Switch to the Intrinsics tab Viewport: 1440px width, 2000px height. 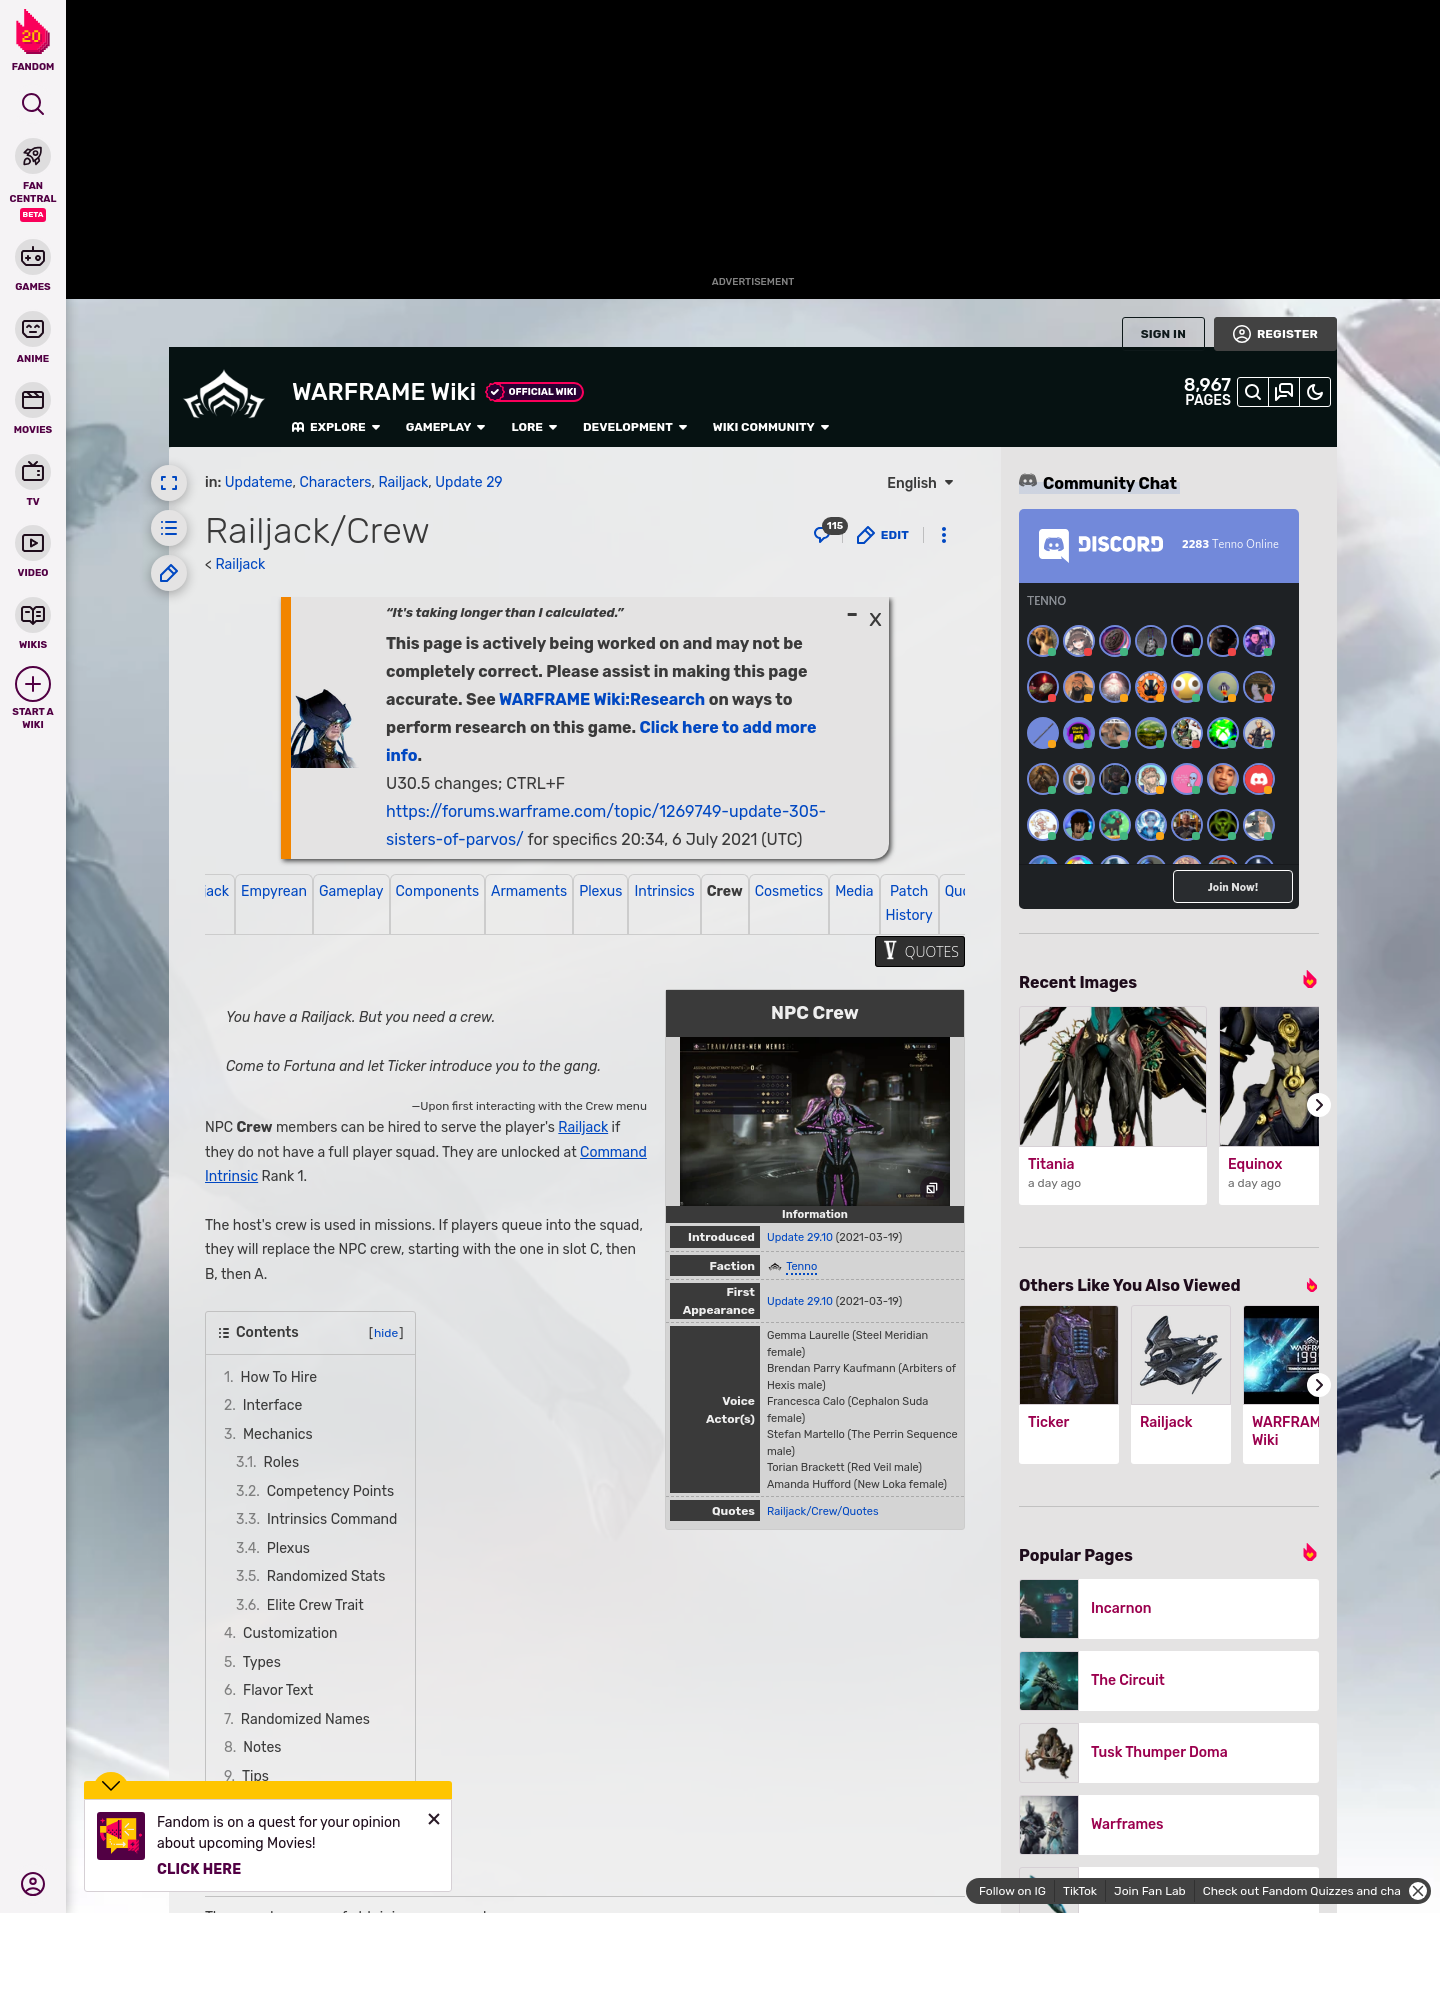tap(664, 891)
